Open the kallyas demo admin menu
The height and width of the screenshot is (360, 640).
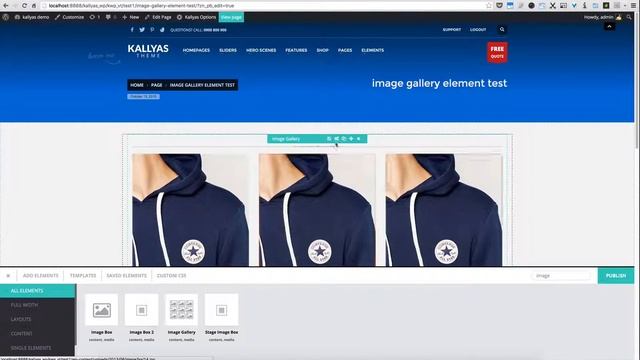(x=32, y=17)
